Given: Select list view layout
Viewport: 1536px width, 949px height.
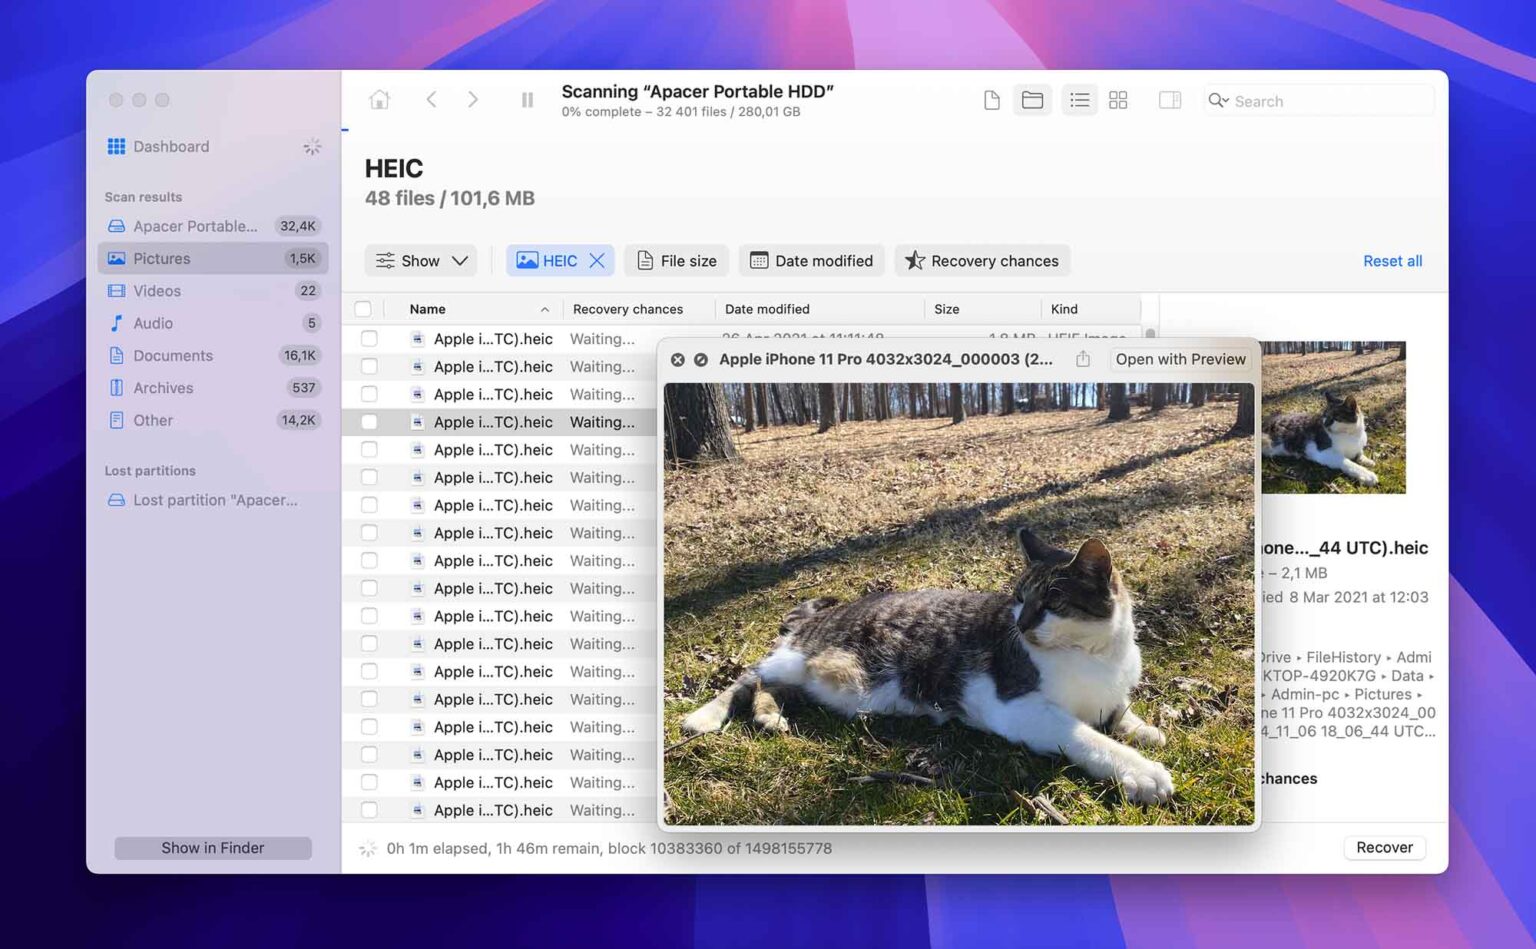Looking at the screenshot, I should click(1079, 100).
